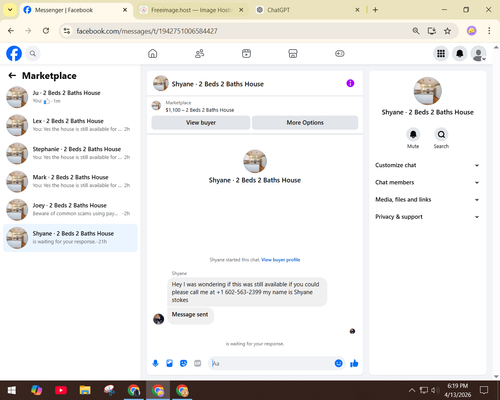View site information icon in address bar

coord(67,31)
